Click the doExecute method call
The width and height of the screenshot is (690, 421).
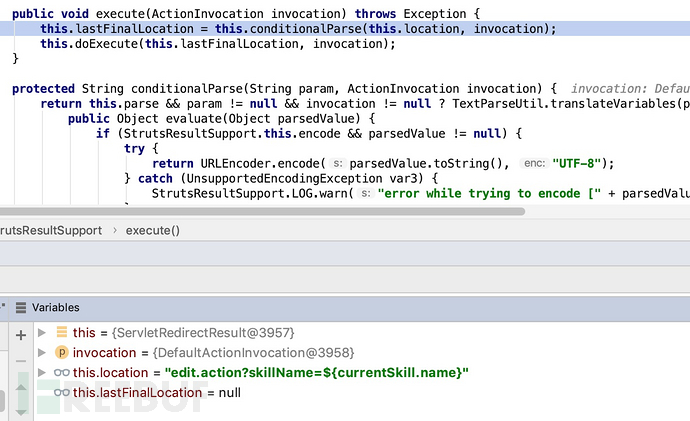click(105, 44)
